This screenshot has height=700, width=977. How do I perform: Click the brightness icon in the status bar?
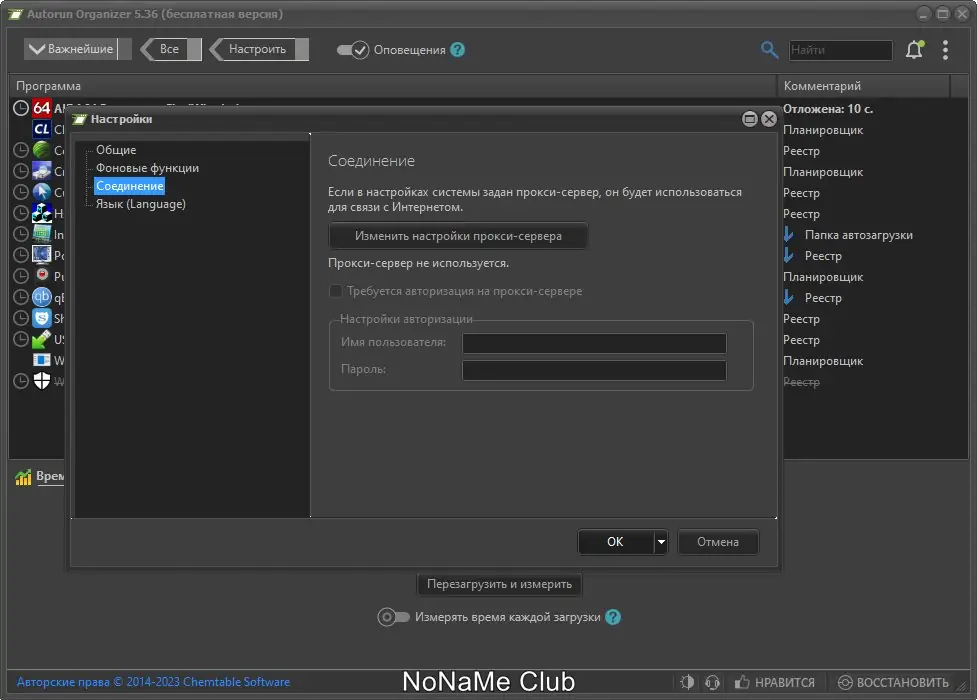(687, 682)
